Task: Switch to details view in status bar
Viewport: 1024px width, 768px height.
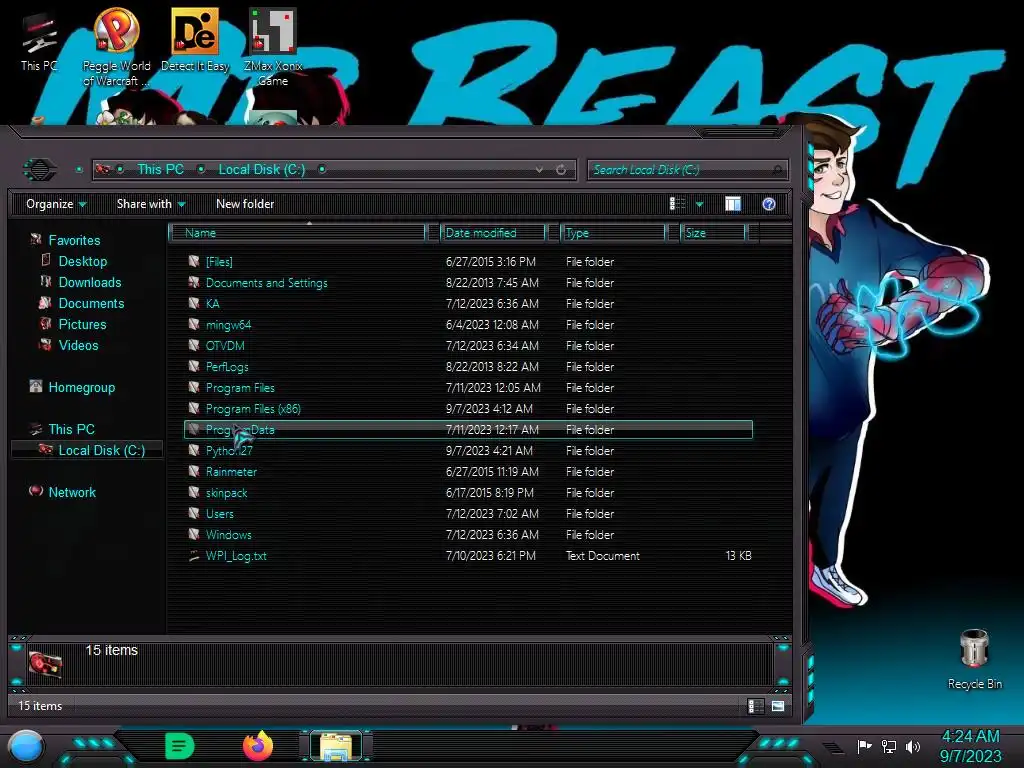Action: coord(756,706)
